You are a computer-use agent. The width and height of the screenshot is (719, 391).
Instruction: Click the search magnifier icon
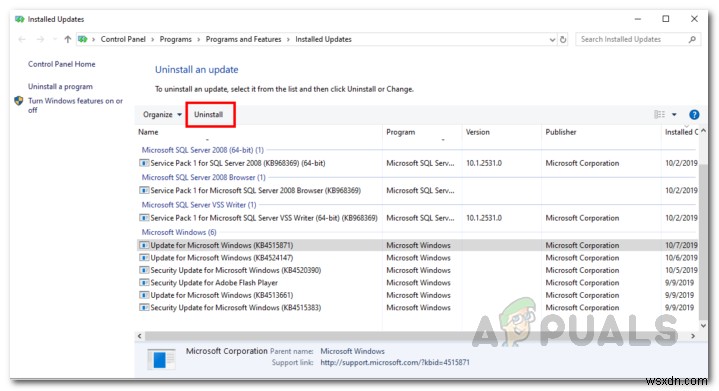[x=692, y=39]
